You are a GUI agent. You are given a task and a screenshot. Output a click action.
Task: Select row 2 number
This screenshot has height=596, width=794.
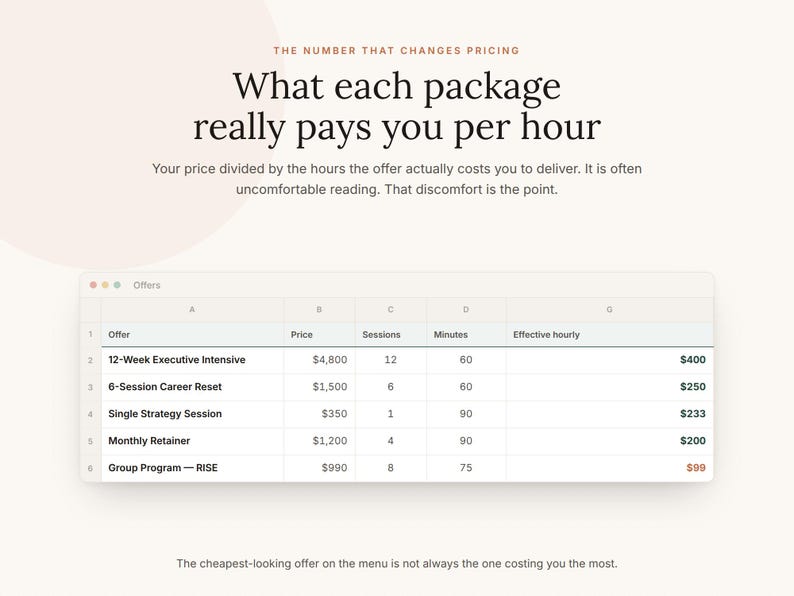[91, 360]
